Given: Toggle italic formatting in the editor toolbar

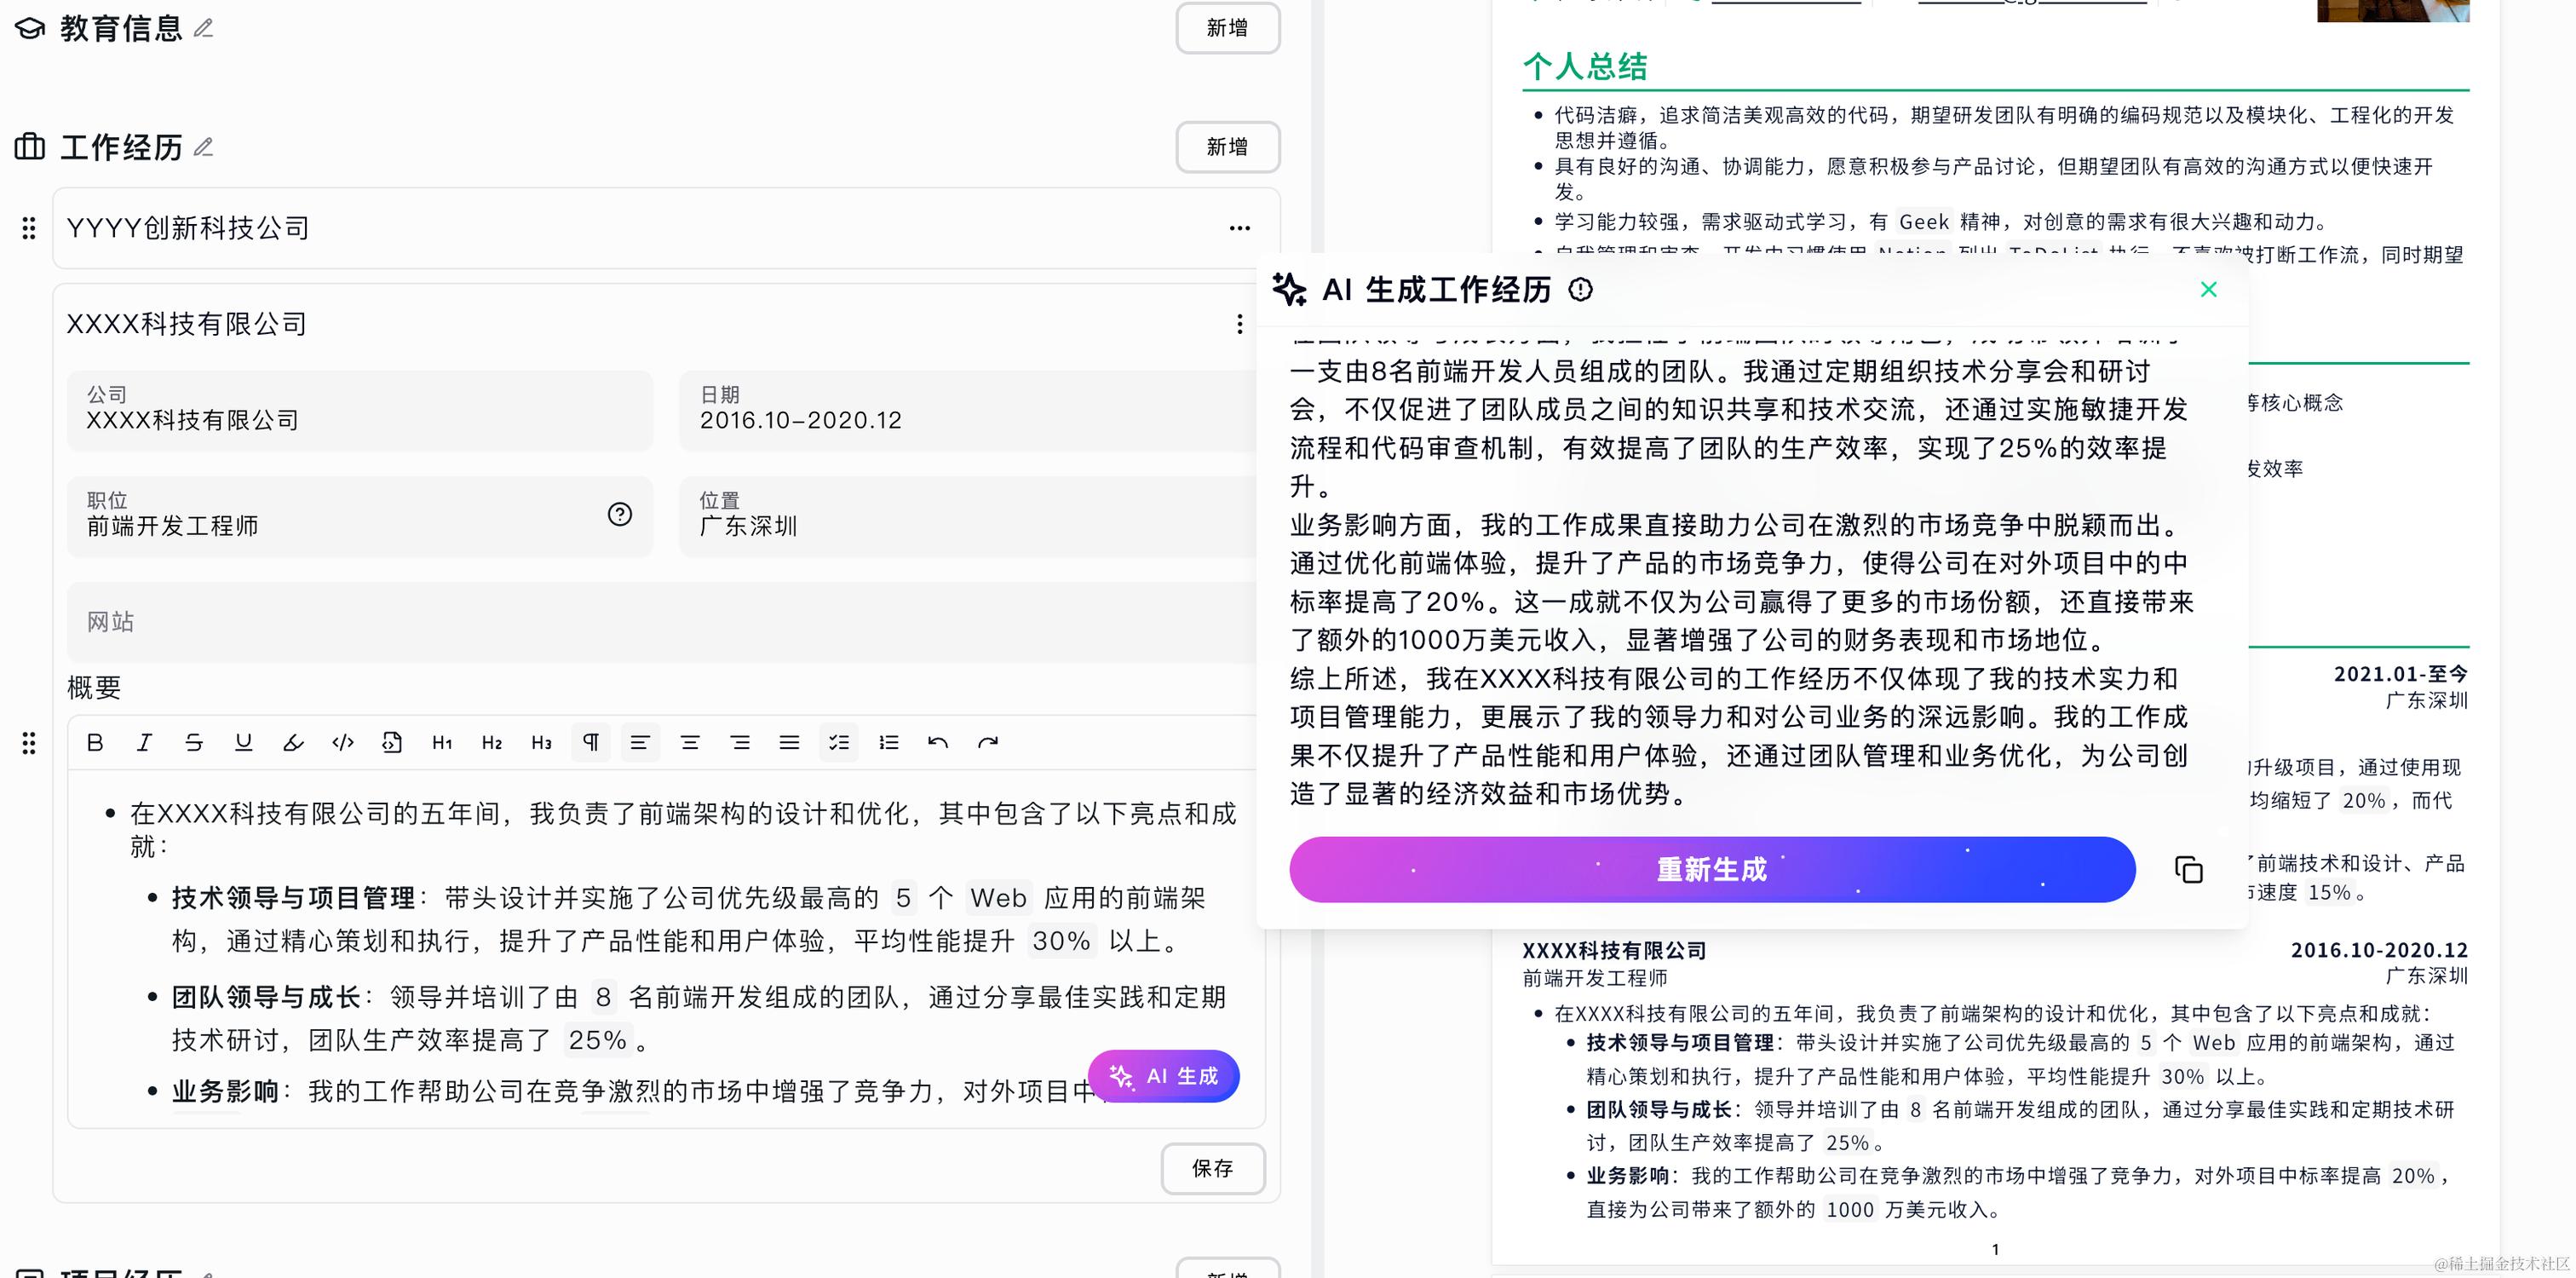Looking at the screenshot, I should [144, 742].
